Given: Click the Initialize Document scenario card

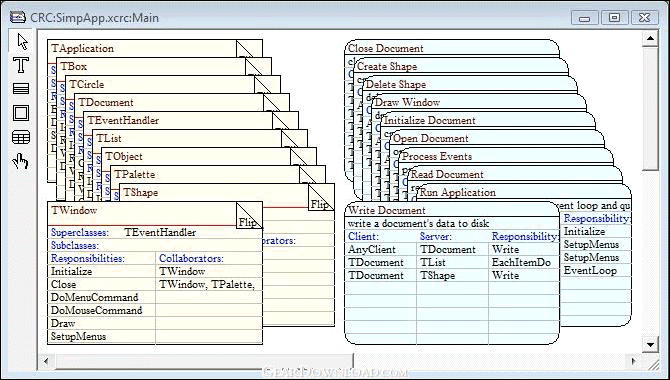Looking at the screenshot, I should [x=429, y=120].
